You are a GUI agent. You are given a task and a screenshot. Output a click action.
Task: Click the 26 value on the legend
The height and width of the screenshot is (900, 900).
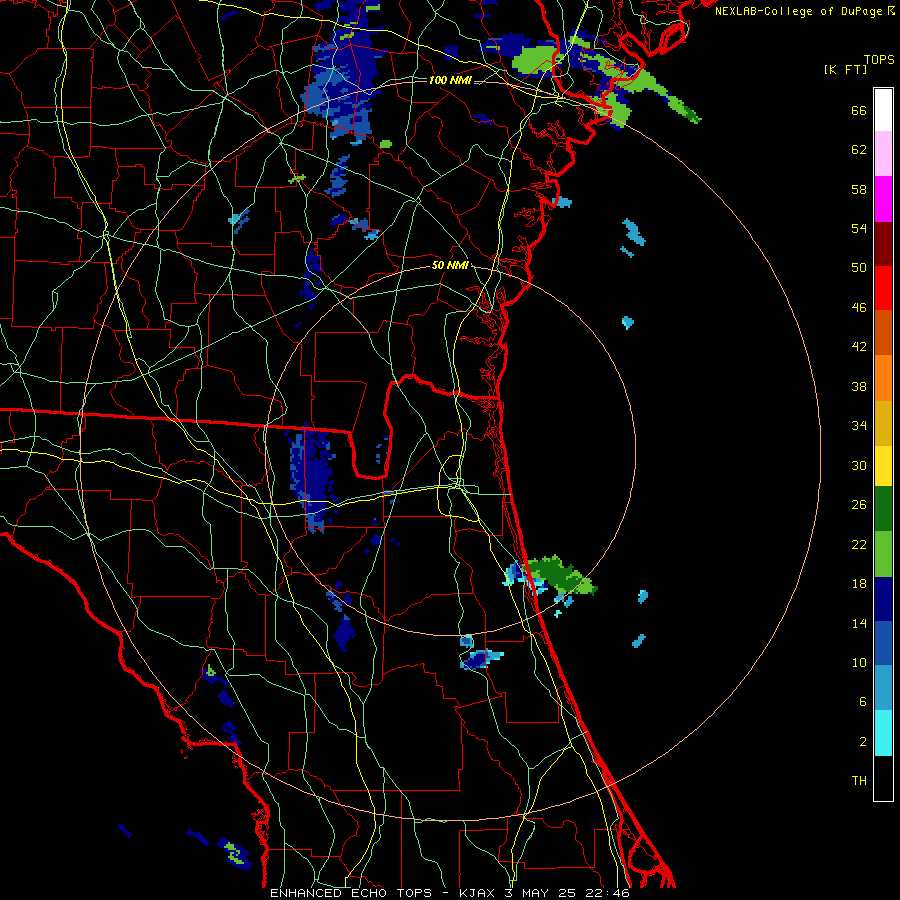click(859, 505)
